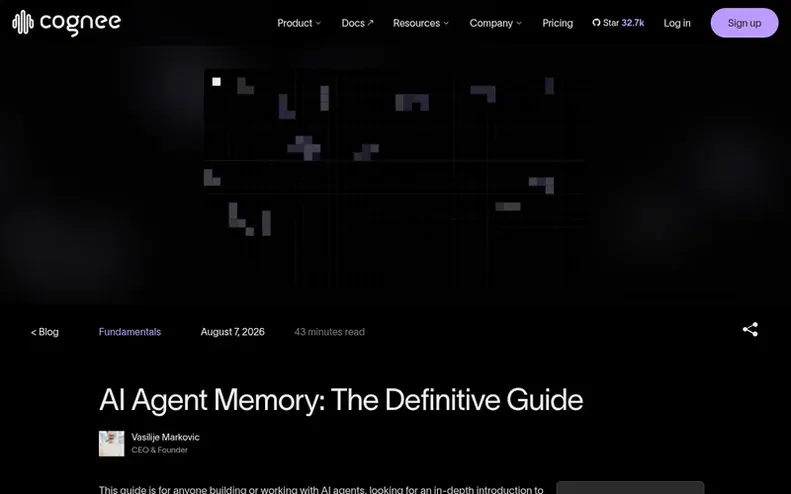Image resolution: width=791 pixels, height=494 pixels.
Task: Click Log in
Action: pyautogui.click(x=677, y=23)
